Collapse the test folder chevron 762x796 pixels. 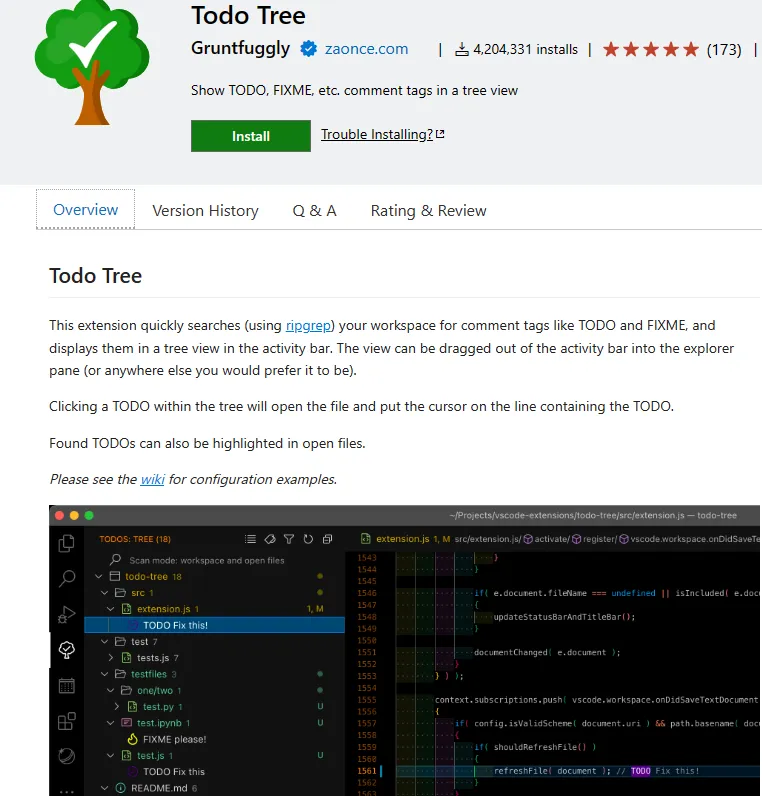coord(105,642)
